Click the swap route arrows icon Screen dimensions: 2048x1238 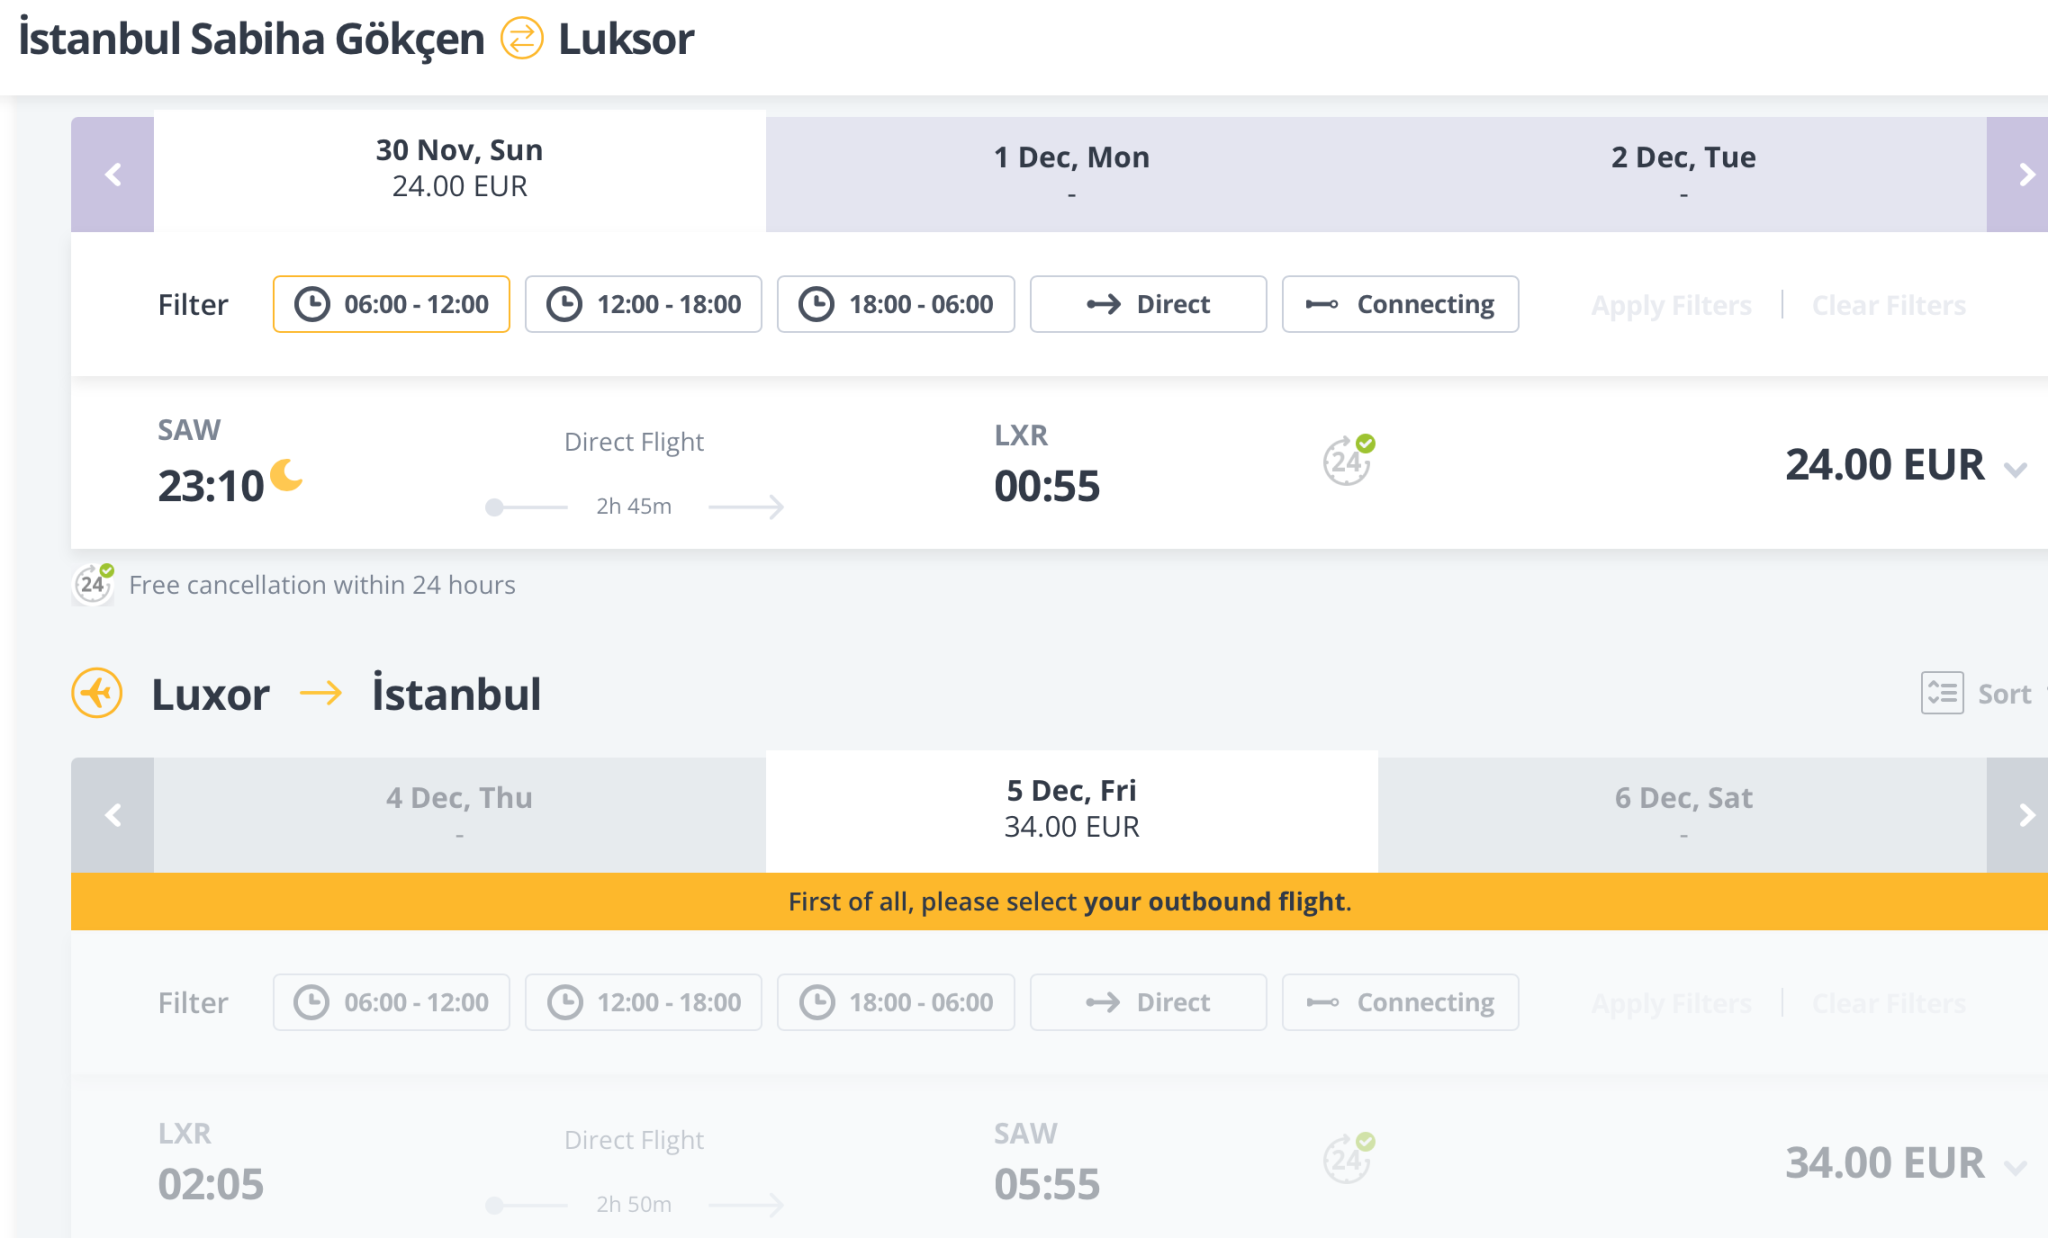(x=521, y=39)
